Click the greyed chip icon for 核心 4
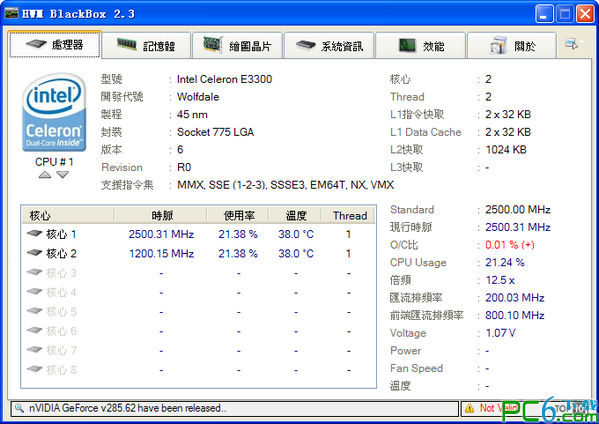599x424 pixels. (34, 291)
